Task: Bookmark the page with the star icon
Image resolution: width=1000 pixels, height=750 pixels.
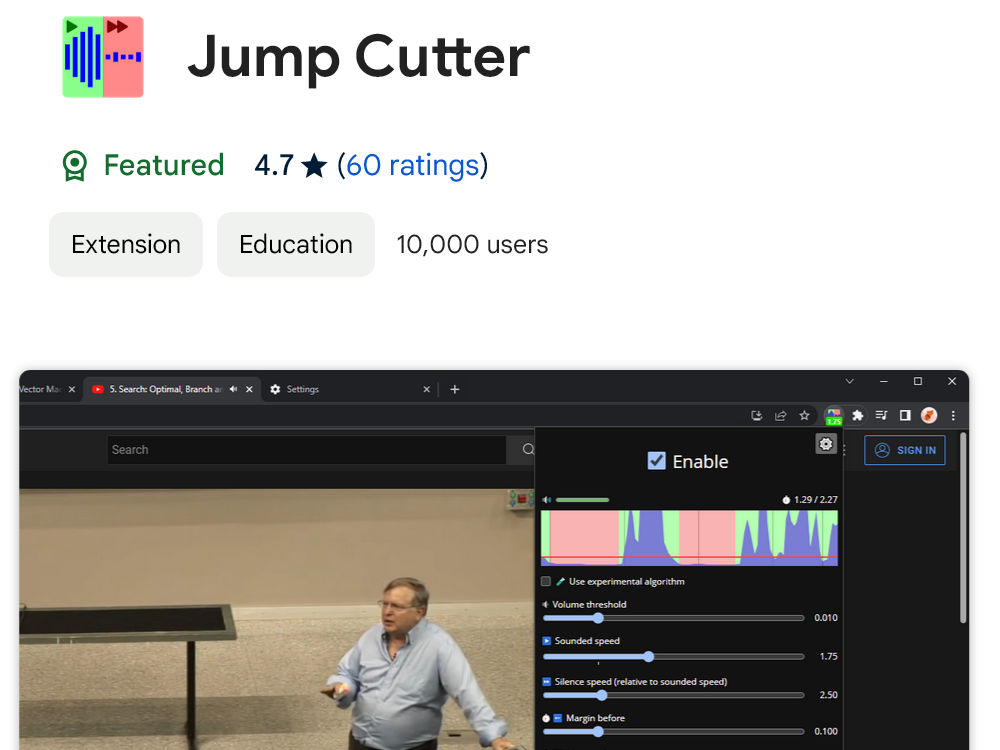Action: [x=804, y=415]
